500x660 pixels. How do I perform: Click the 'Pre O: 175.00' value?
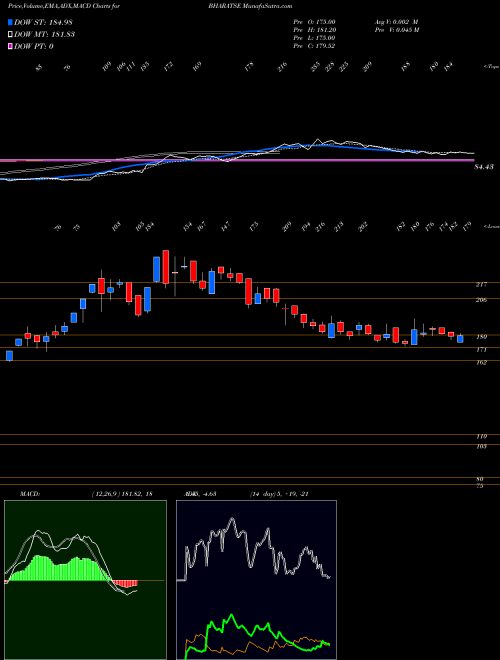click(x=314, y=22)
